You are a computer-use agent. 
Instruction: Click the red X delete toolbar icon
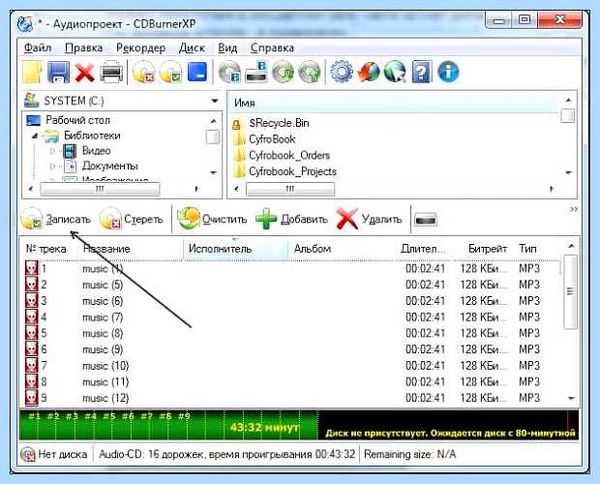pos(85,73)
